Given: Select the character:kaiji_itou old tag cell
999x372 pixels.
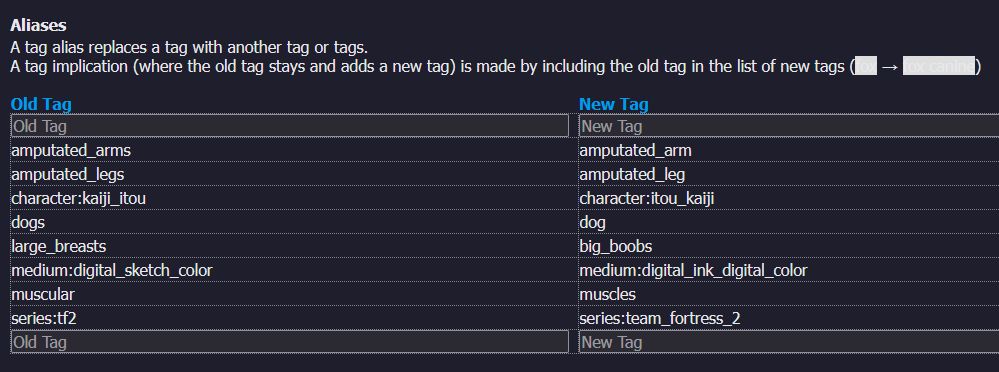Looking at the screenshot, I should click(294, 198).
